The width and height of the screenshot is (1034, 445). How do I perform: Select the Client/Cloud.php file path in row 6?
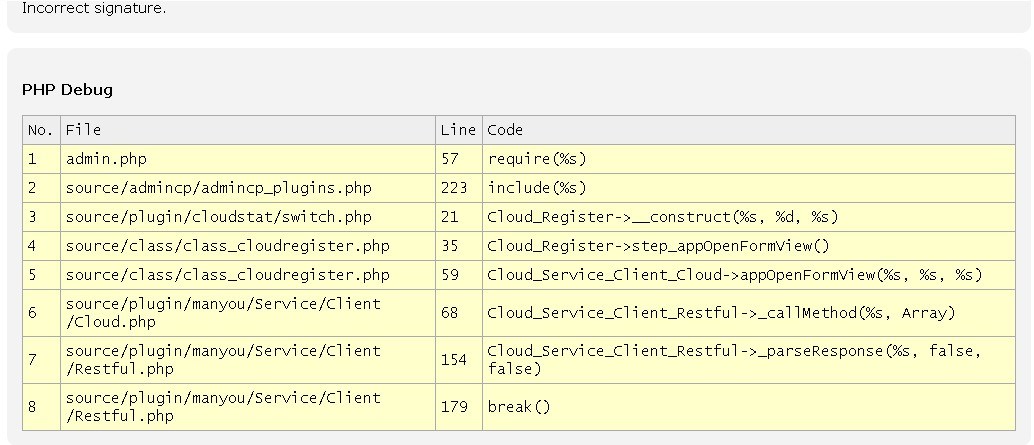pos(222,313)
